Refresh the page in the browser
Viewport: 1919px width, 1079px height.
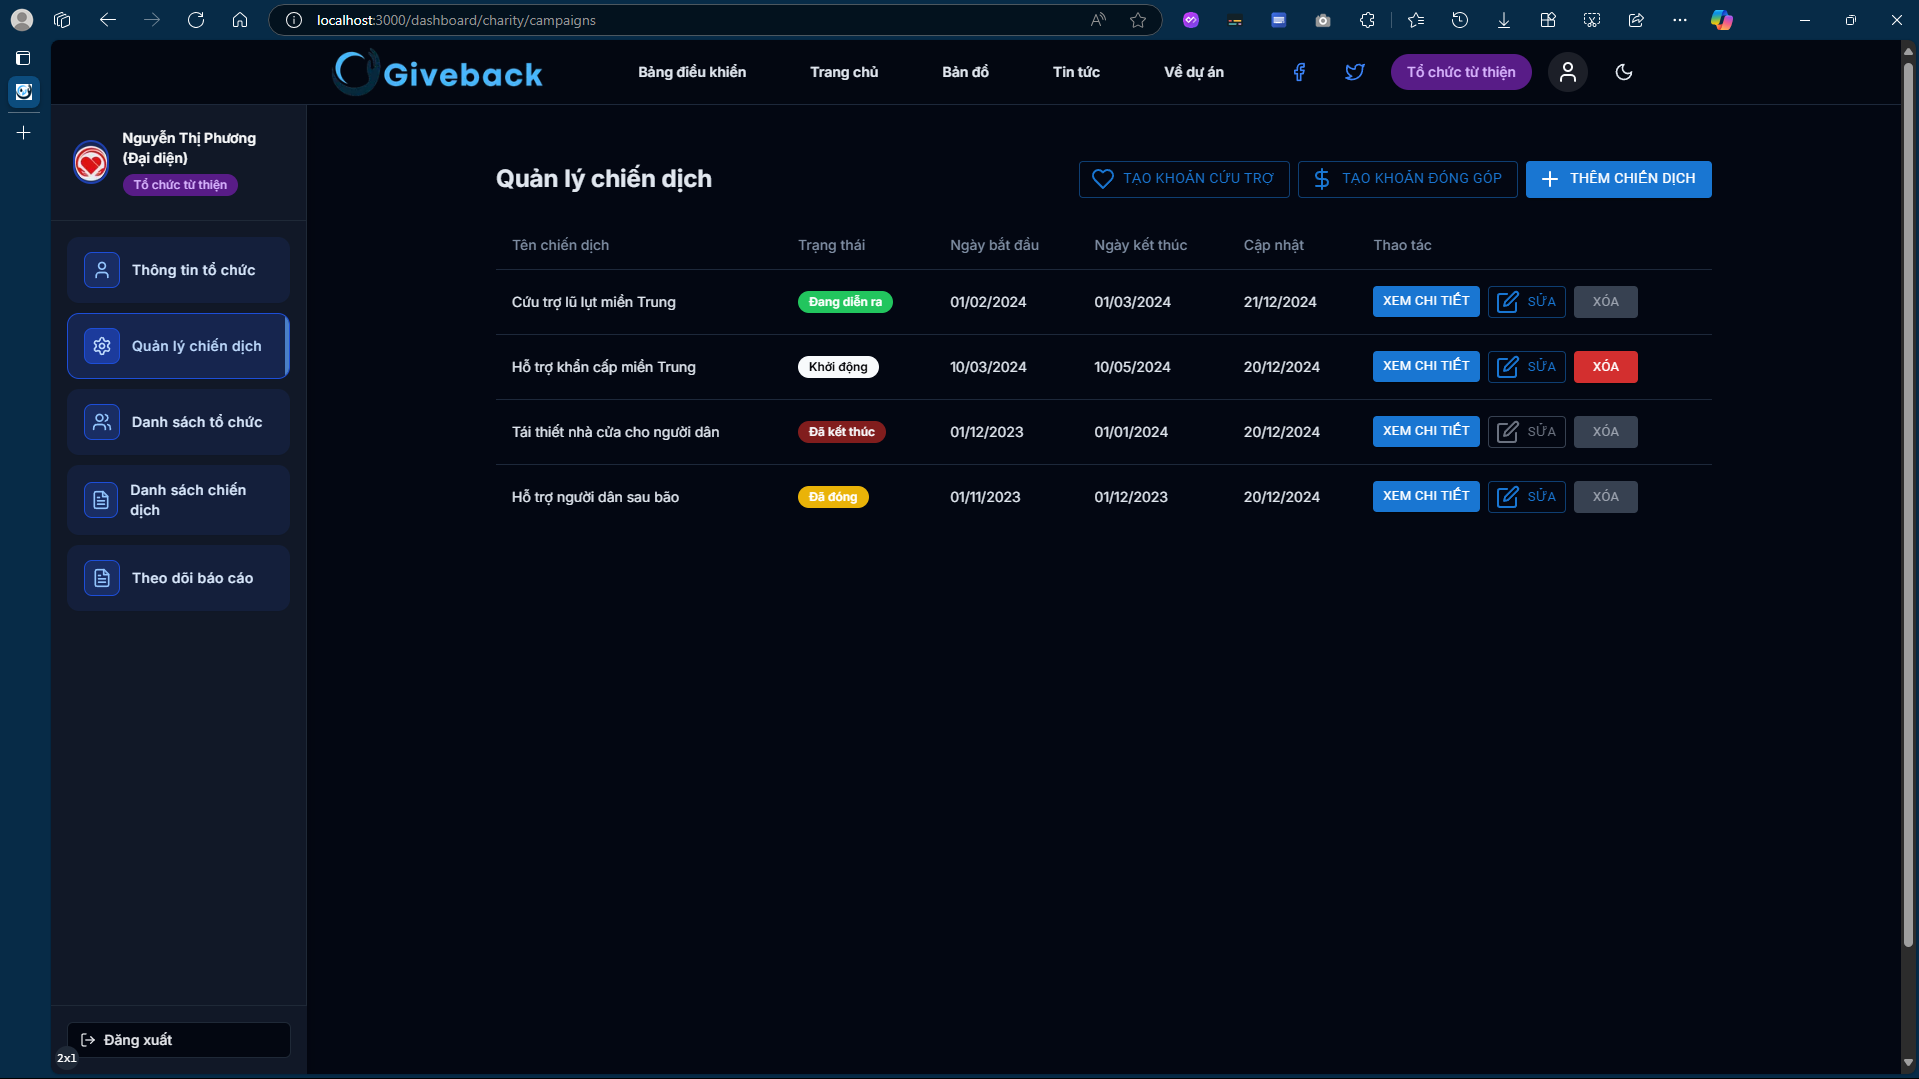click(196, 20)
